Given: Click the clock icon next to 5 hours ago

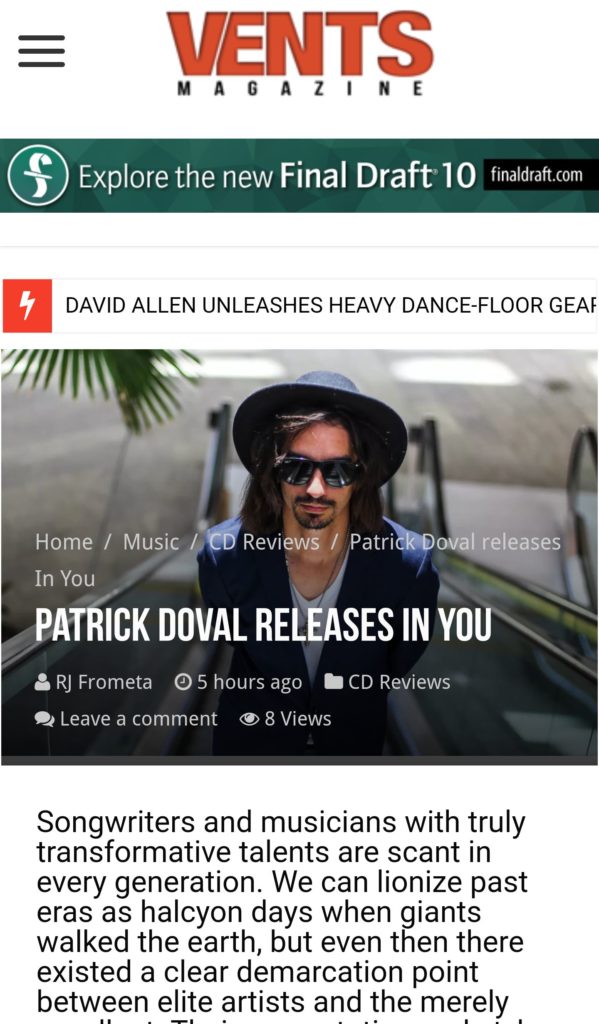Looking at the screenshot, I should 183,682.
